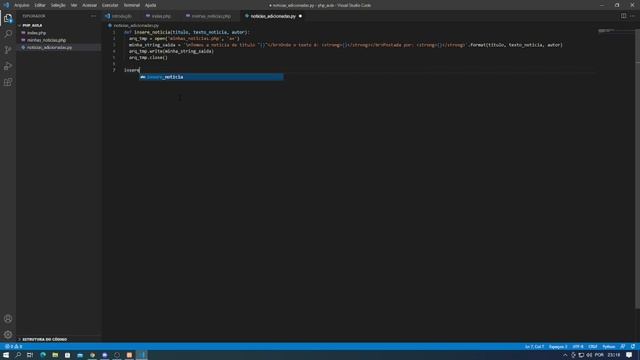Open index.php in the Explorer tree
Screen dimensions: 640x360
[36, 33]
